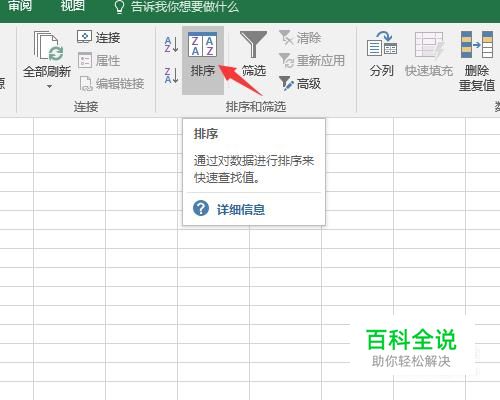Image resolution: width=500 pixels, height=400 pixels.
Task: Open 高级 advanced filter
Action: point(300,83)
